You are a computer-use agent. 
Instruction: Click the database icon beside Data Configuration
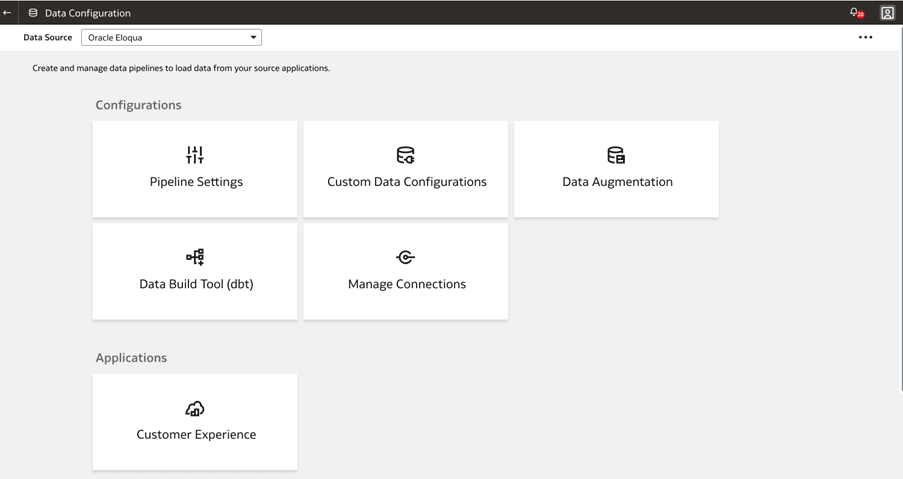(33, 13)
